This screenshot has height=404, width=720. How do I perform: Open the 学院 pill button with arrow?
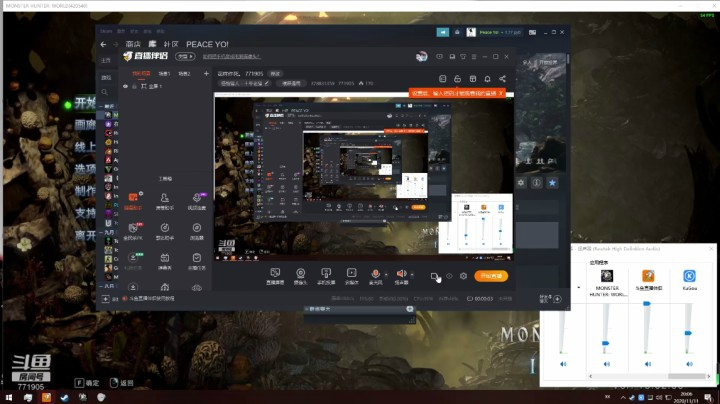pyautogui.click(x=185, y=56)
